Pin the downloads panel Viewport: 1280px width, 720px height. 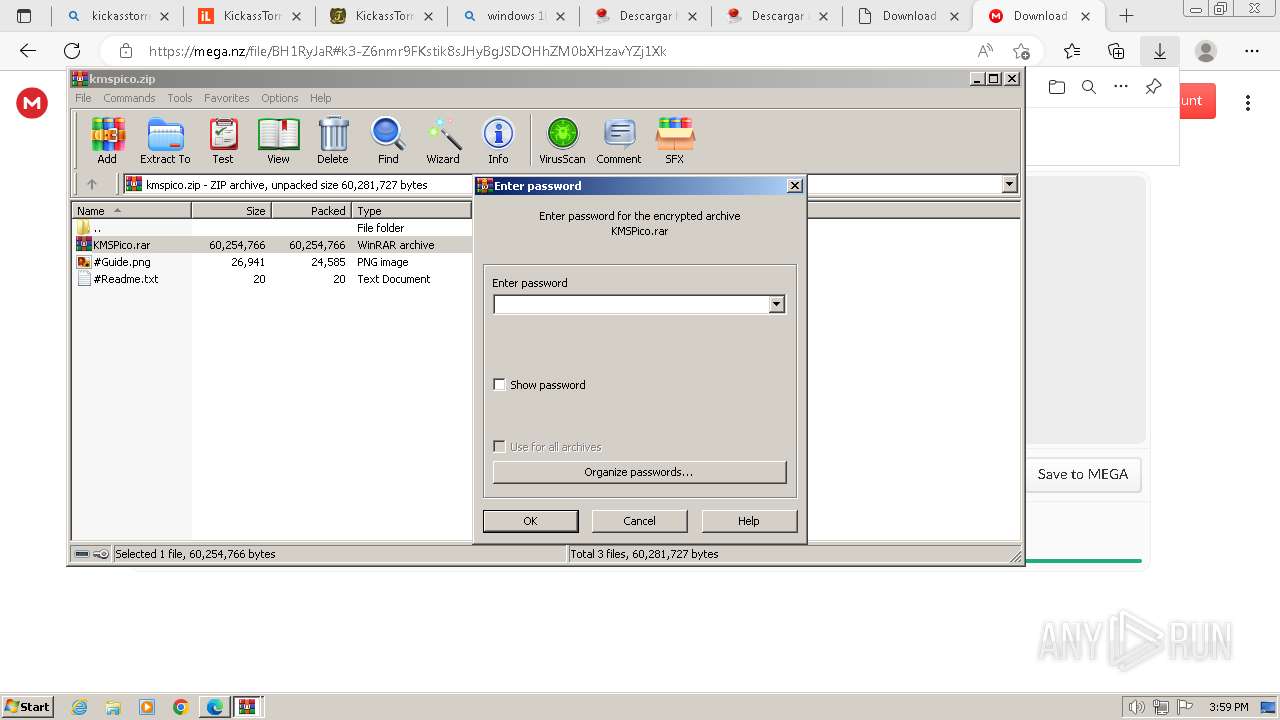1153,87
